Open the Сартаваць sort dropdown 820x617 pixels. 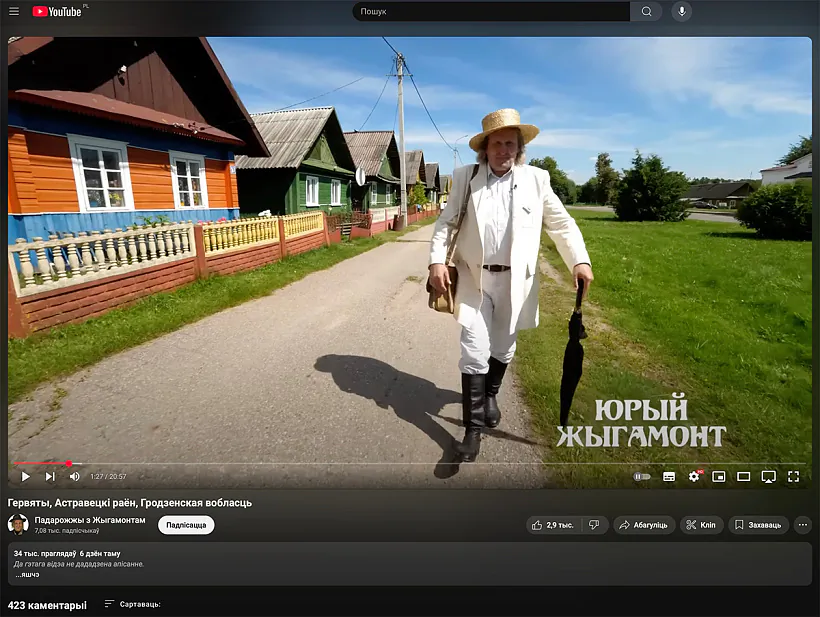[132, 604]
